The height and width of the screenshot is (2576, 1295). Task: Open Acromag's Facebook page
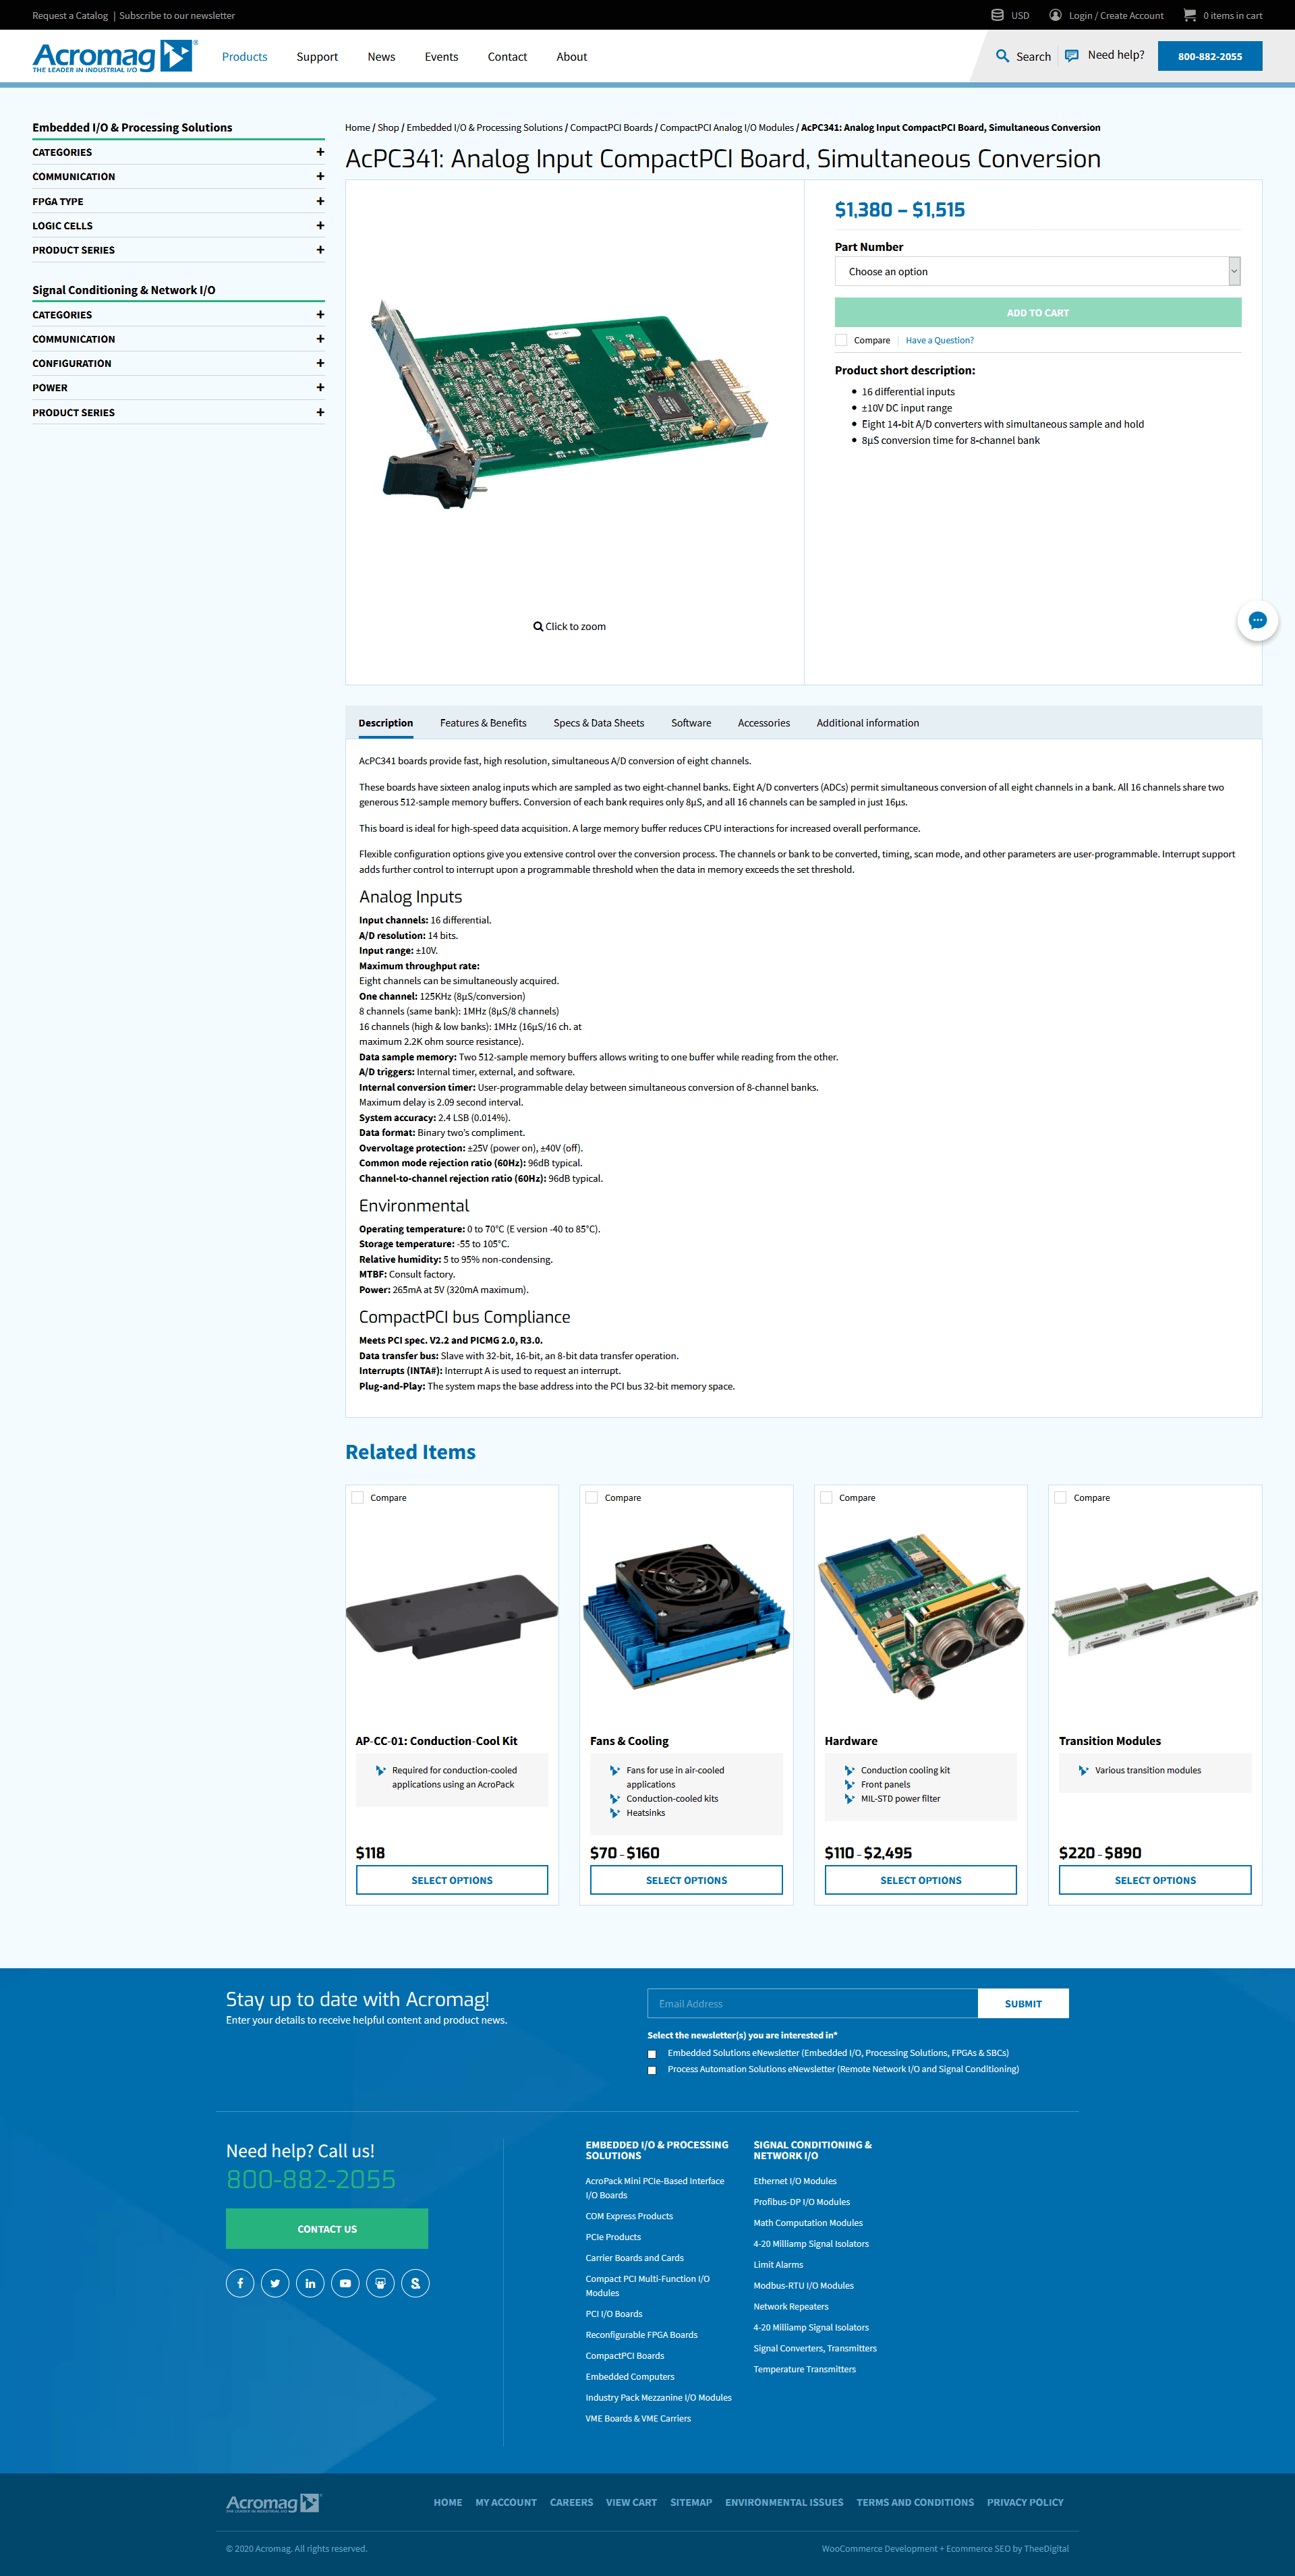(x=240, y=2283)
